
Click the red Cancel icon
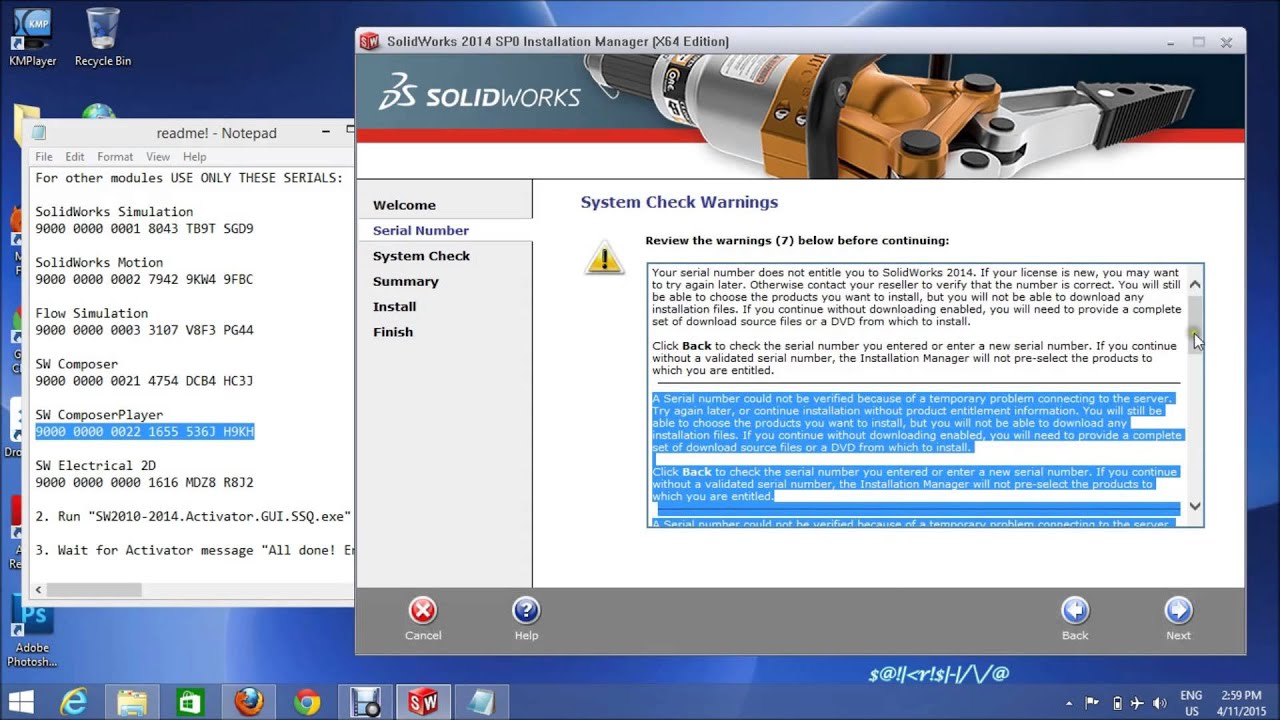pyautogui.click(x=423, y=611)
